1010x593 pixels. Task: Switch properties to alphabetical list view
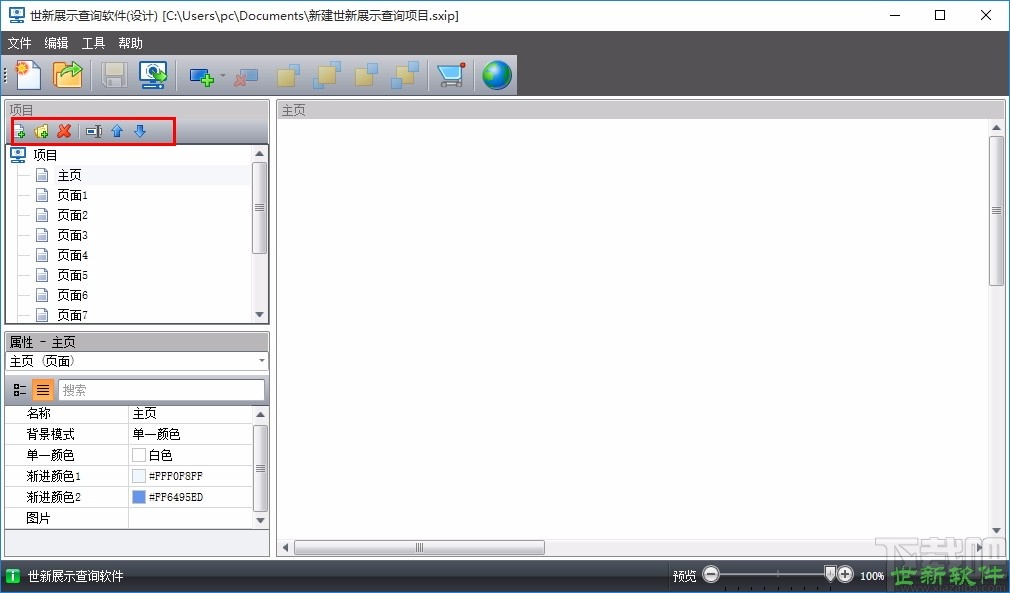(43, 390)
